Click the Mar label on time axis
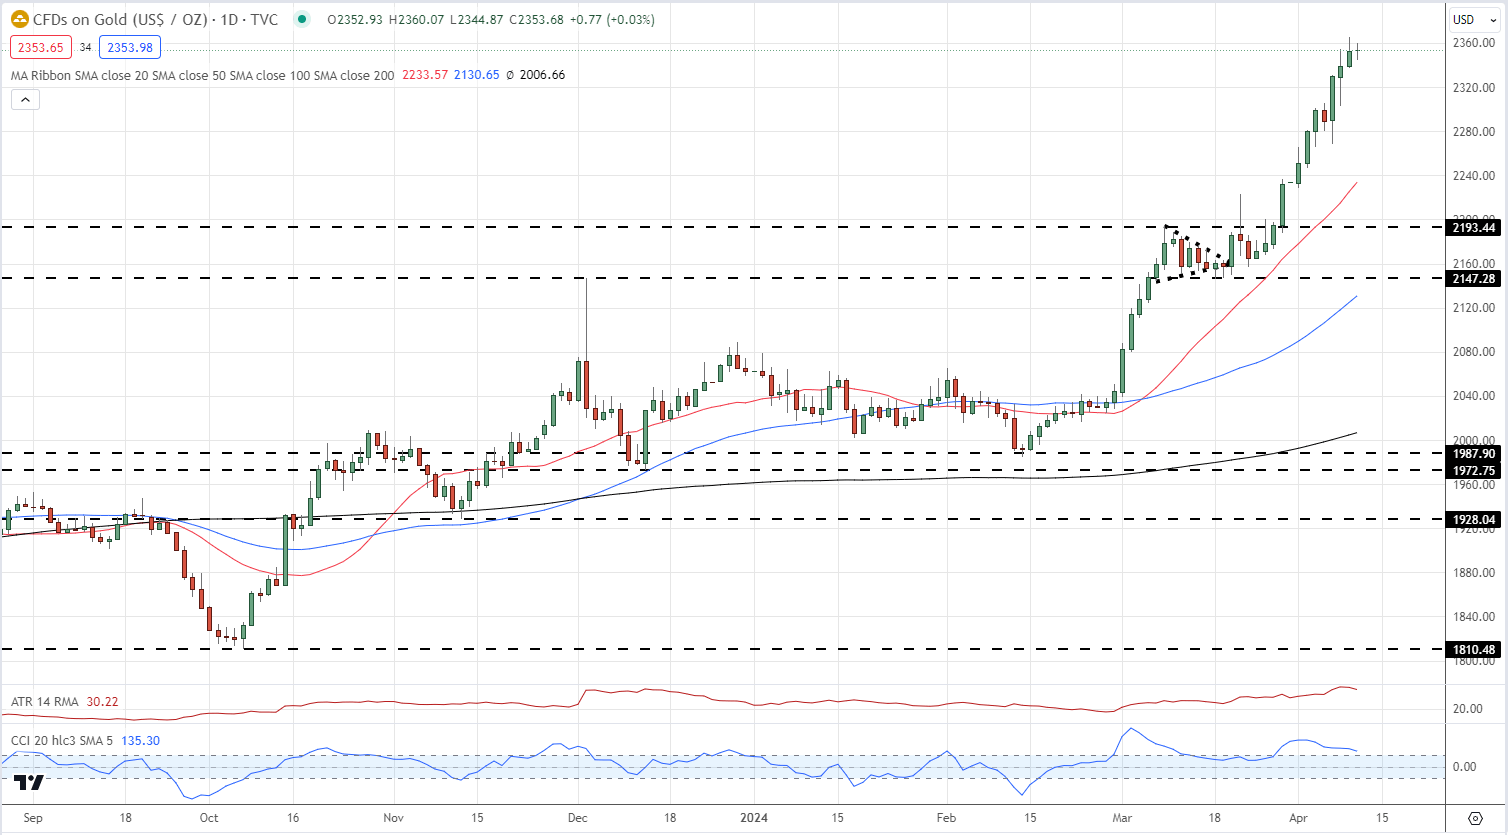 click(1122, 818)
